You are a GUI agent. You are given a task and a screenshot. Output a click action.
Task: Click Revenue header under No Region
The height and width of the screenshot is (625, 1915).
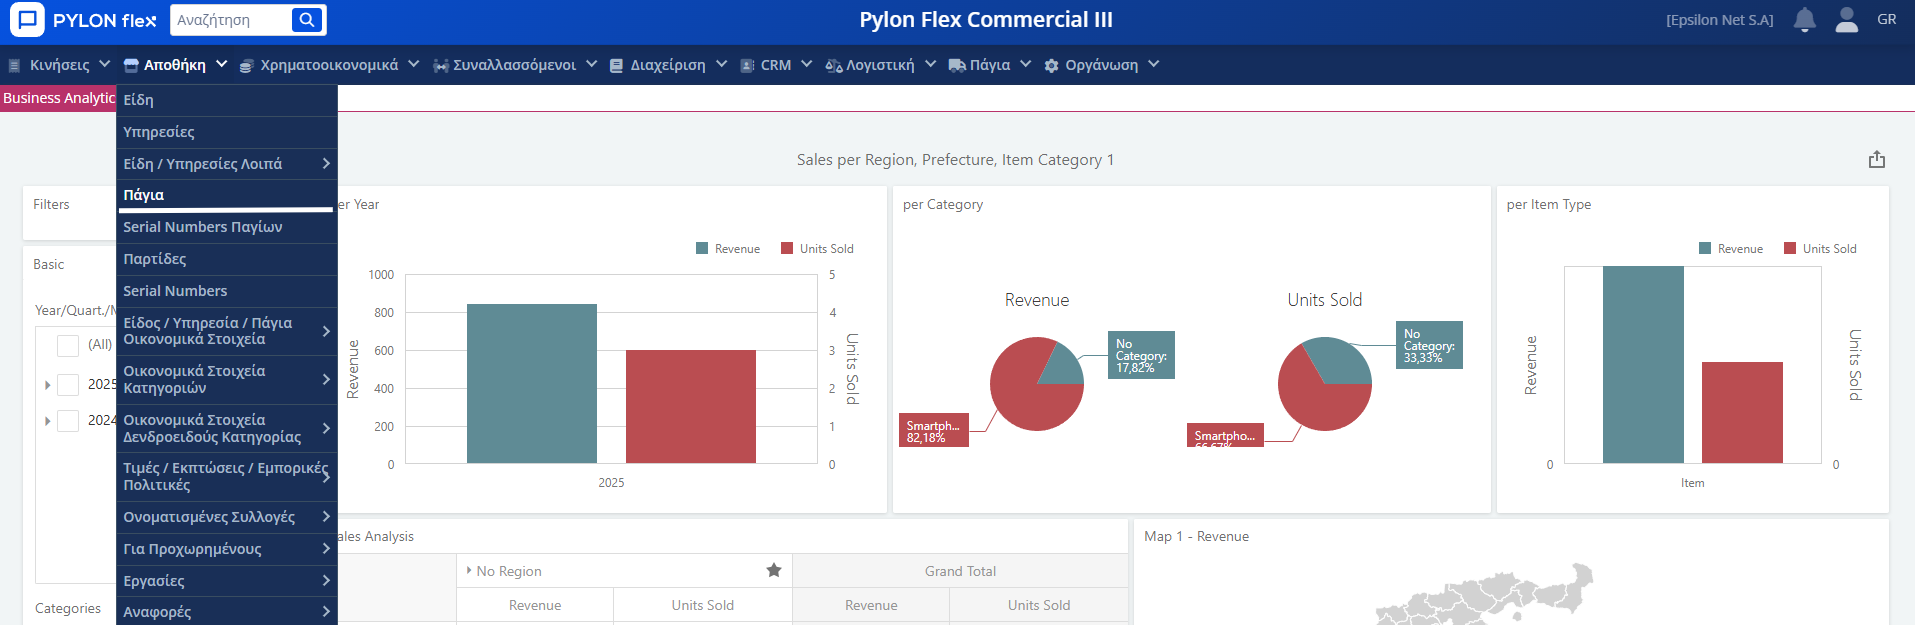coord(535,605)
